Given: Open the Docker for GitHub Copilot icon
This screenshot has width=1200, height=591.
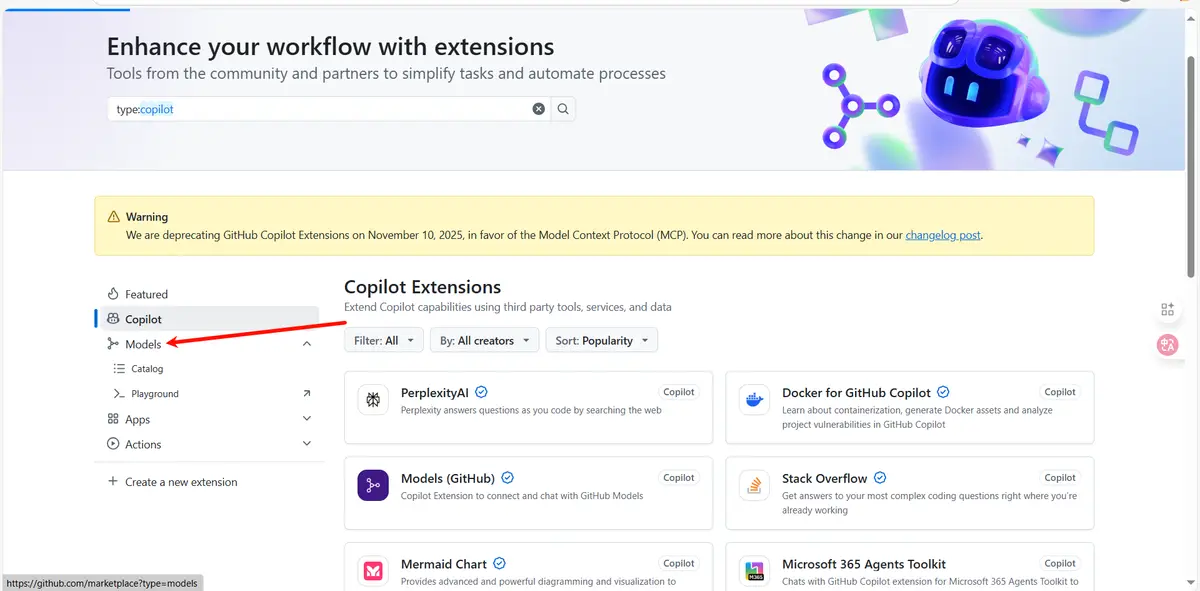Looking at the screenshot, I should (x=754, y=400).
